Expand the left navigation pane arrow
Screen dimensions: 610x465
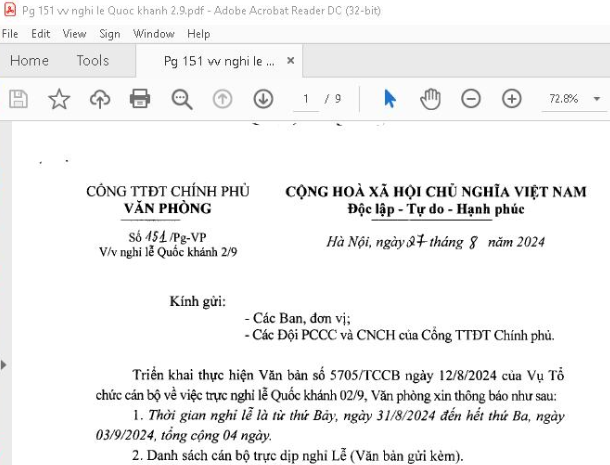click(4, 365)
